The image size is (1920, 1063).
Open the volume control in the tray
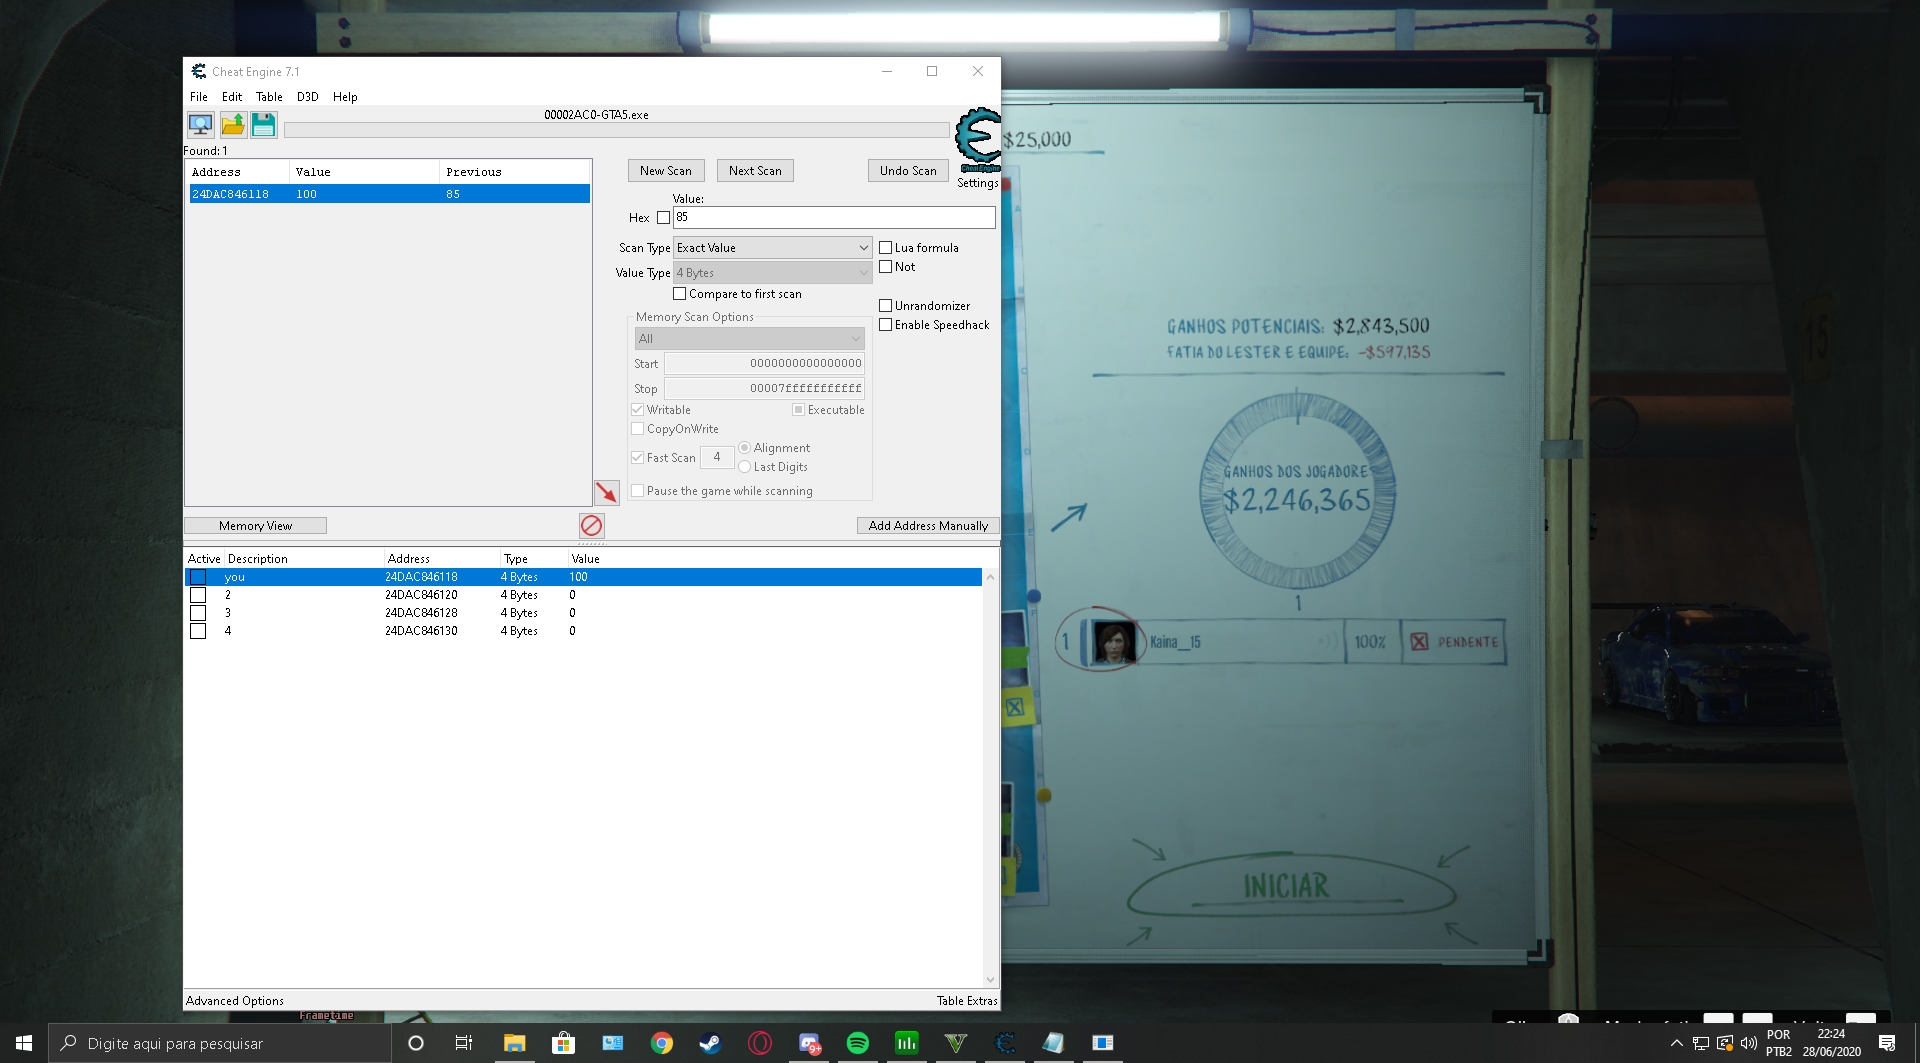point(1748,1043)
